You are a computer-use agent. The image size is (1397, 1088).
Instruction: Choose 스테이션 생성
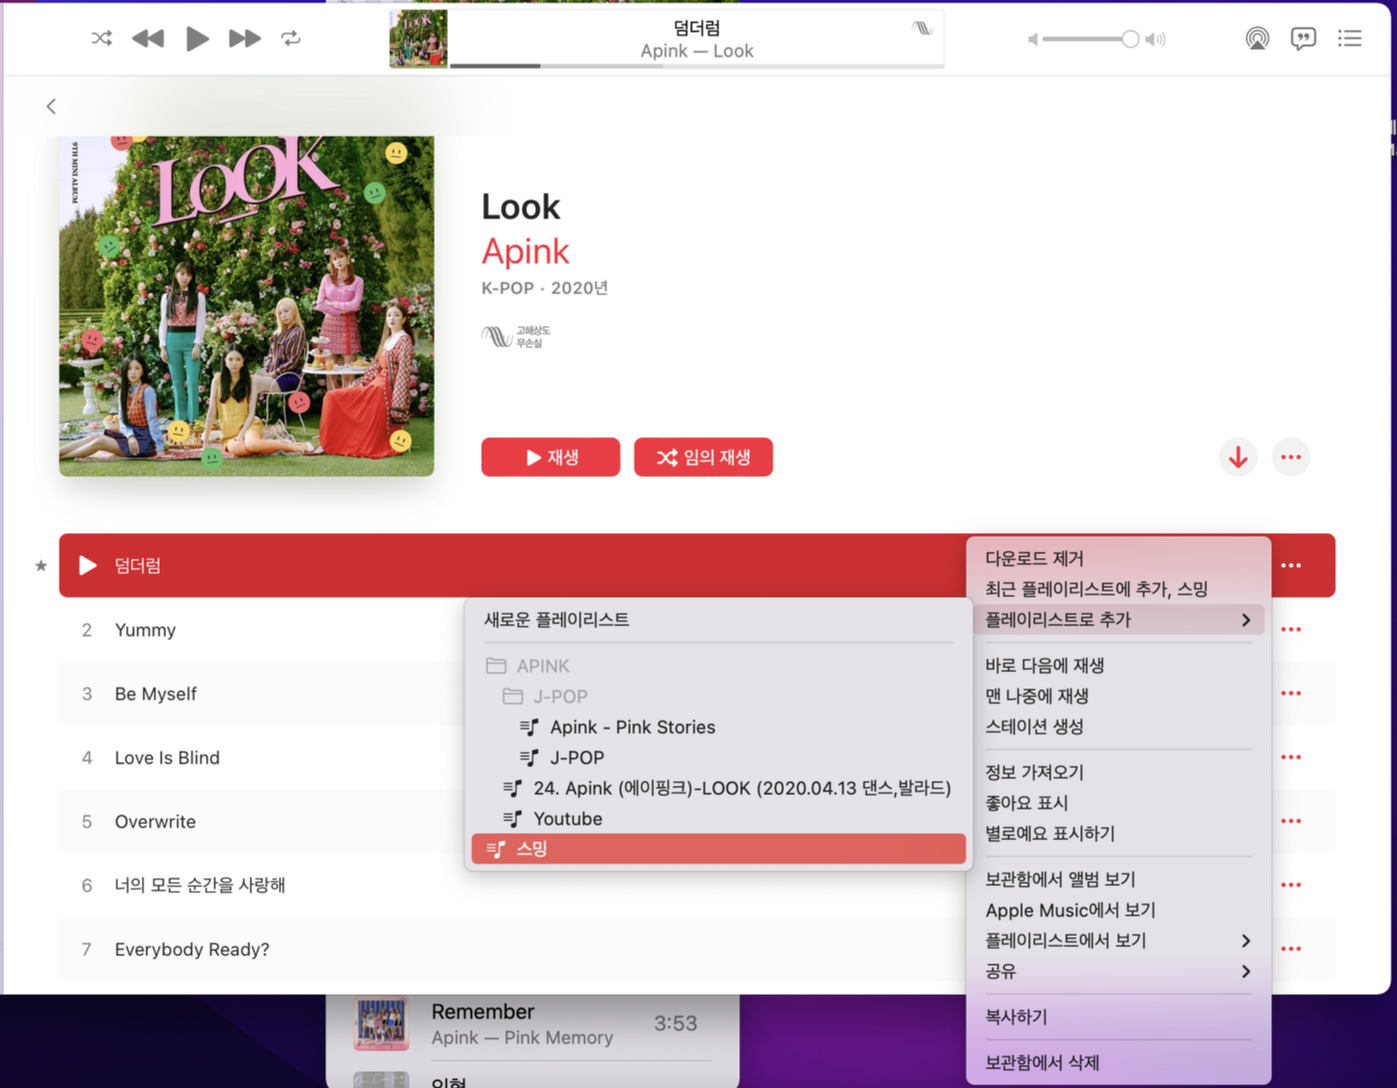1118,726
